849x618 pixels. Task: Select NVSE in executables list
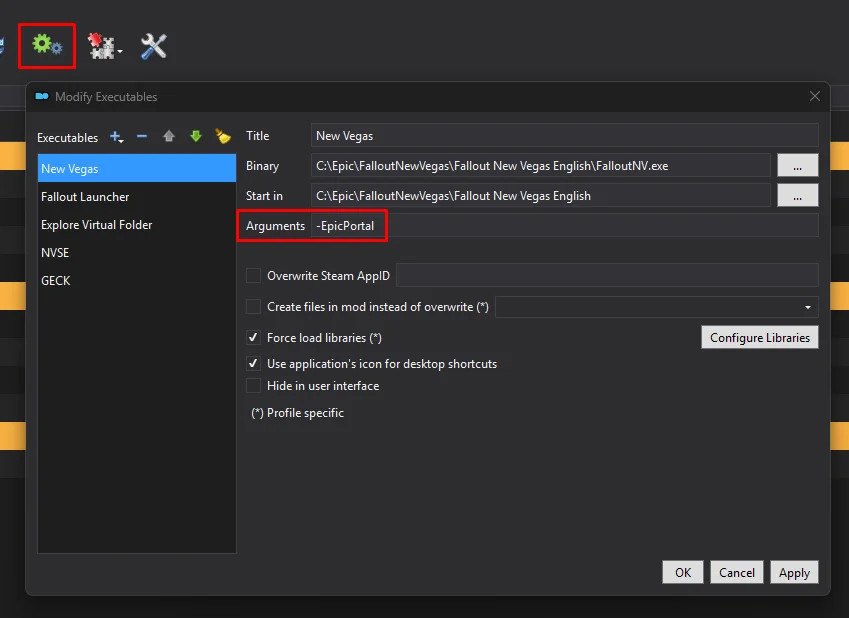click(x=55, y=253)
